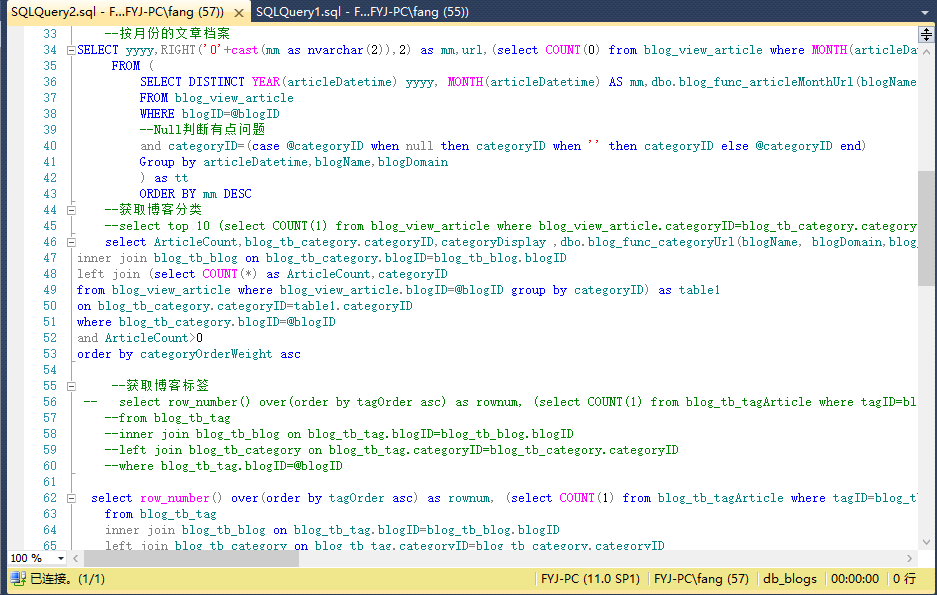The image size is (937, 595).
Task: Click FROM ( on line 35
Action: coord(132,66)
